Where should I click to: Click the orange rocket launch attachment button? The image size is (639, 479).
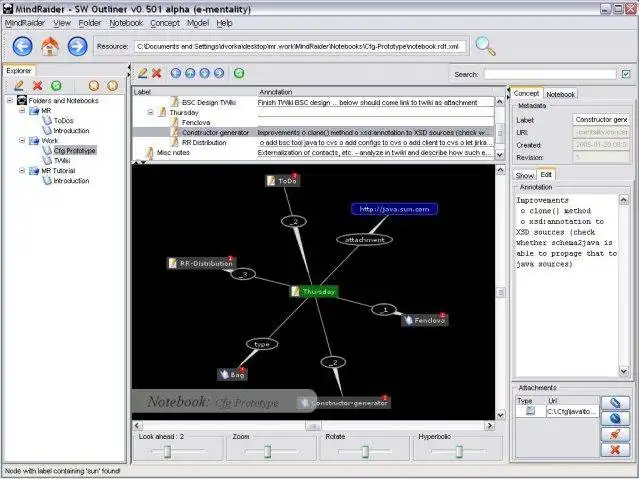click(615, 434)
